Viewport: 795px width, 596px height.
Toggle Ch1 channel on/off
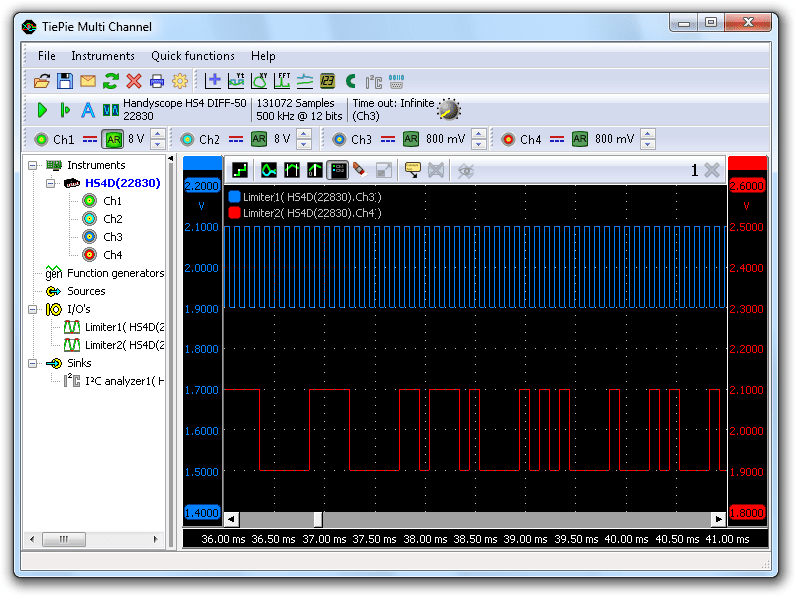coord(41,139)
